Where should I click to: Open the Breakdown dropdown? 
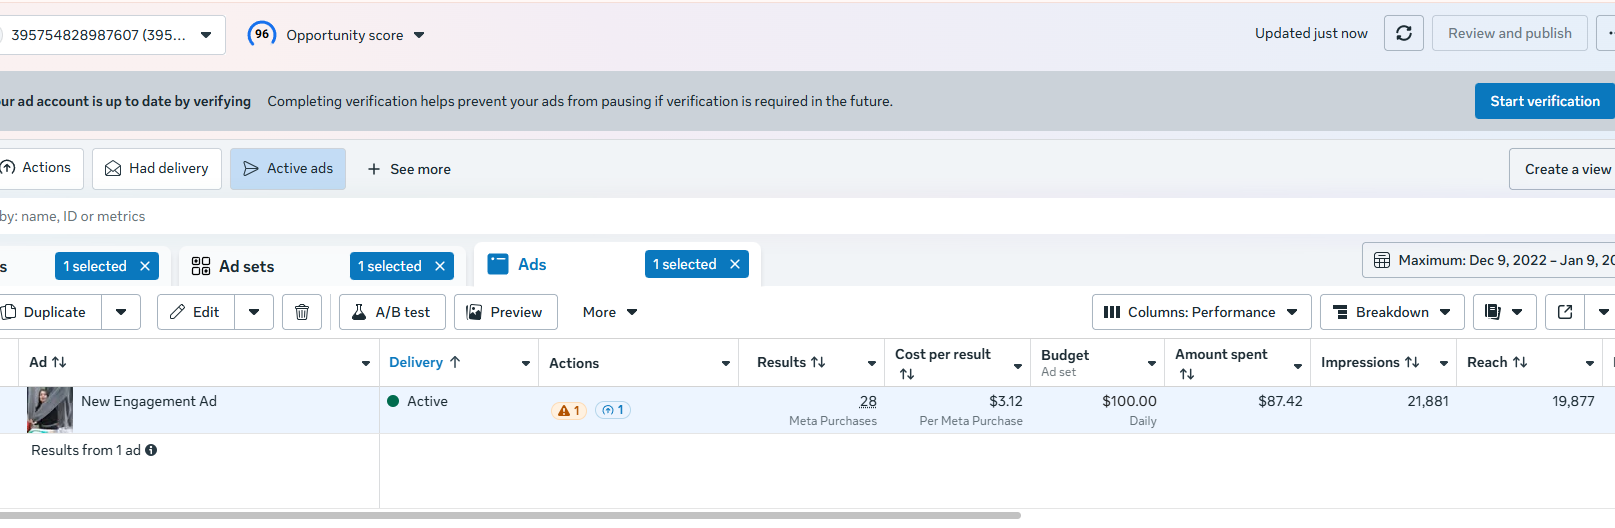1391,312
